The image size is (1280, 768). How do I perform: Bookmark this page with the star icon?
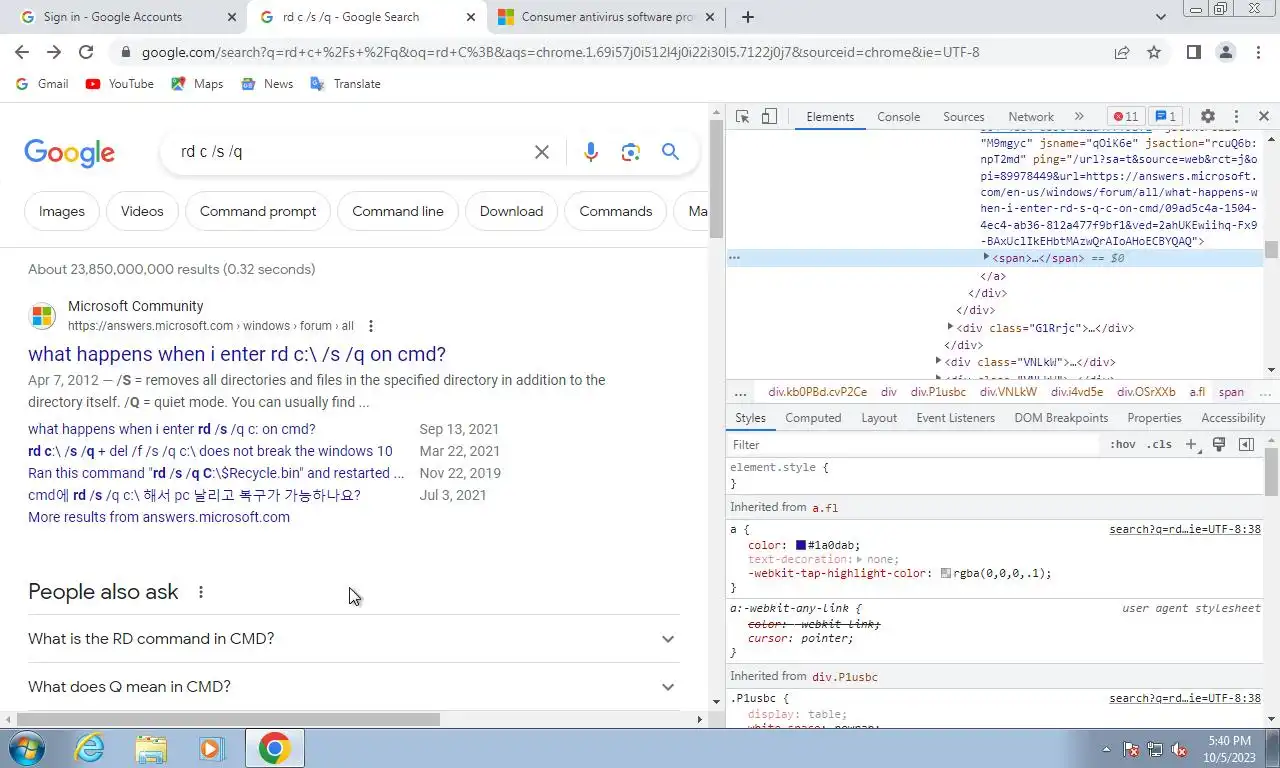click(1154, 52)
